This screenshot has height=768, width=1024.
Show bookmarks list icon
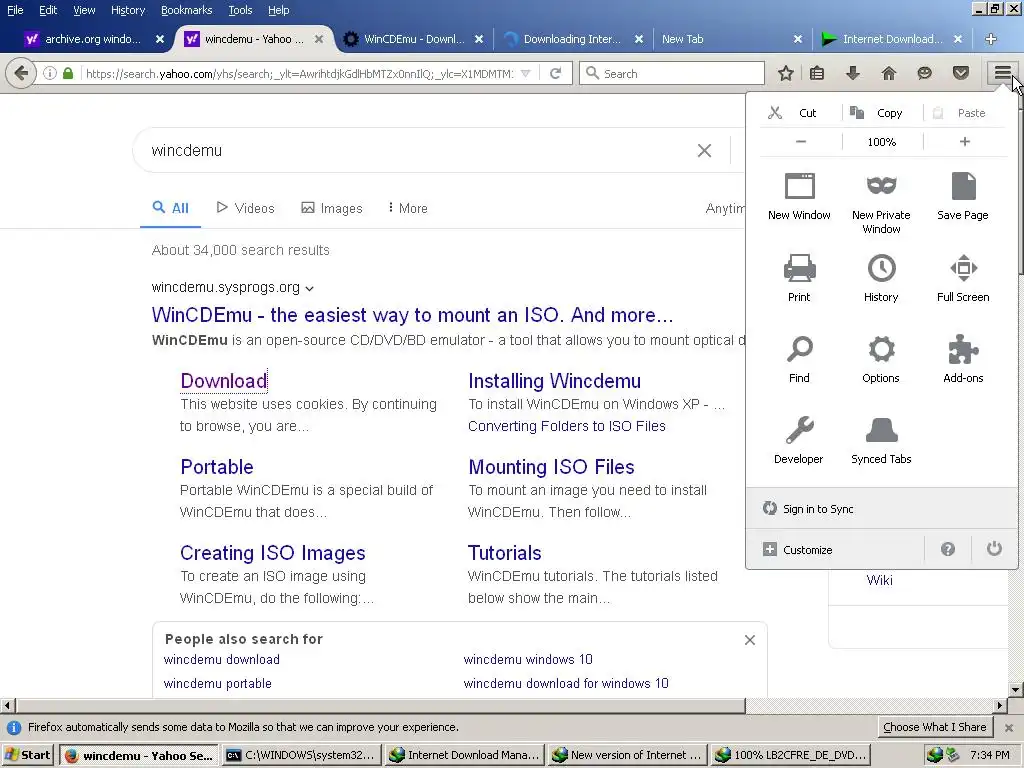(x=817, y=73)
